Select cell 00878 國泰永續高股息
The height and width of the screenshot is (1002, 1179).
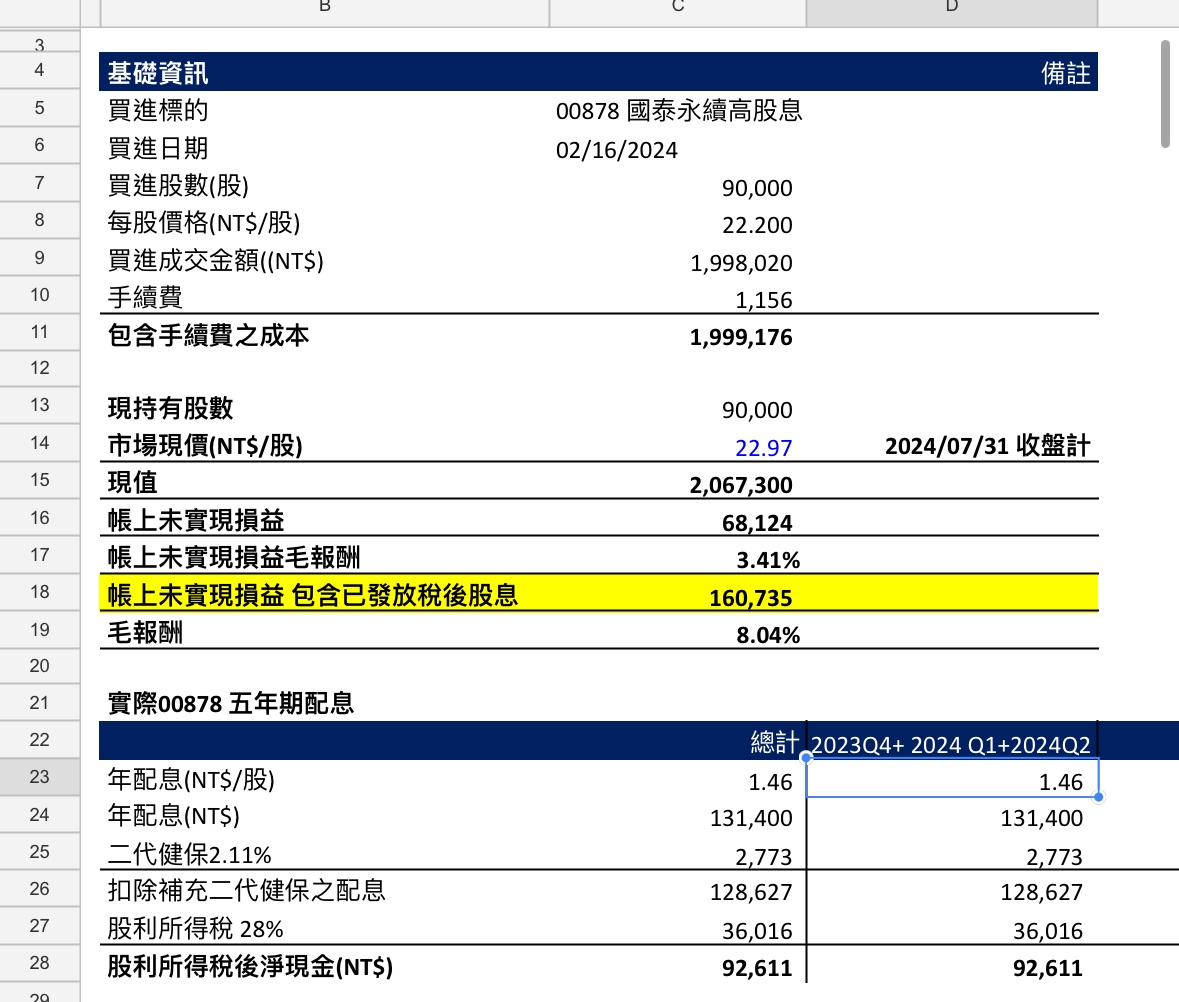679,111
